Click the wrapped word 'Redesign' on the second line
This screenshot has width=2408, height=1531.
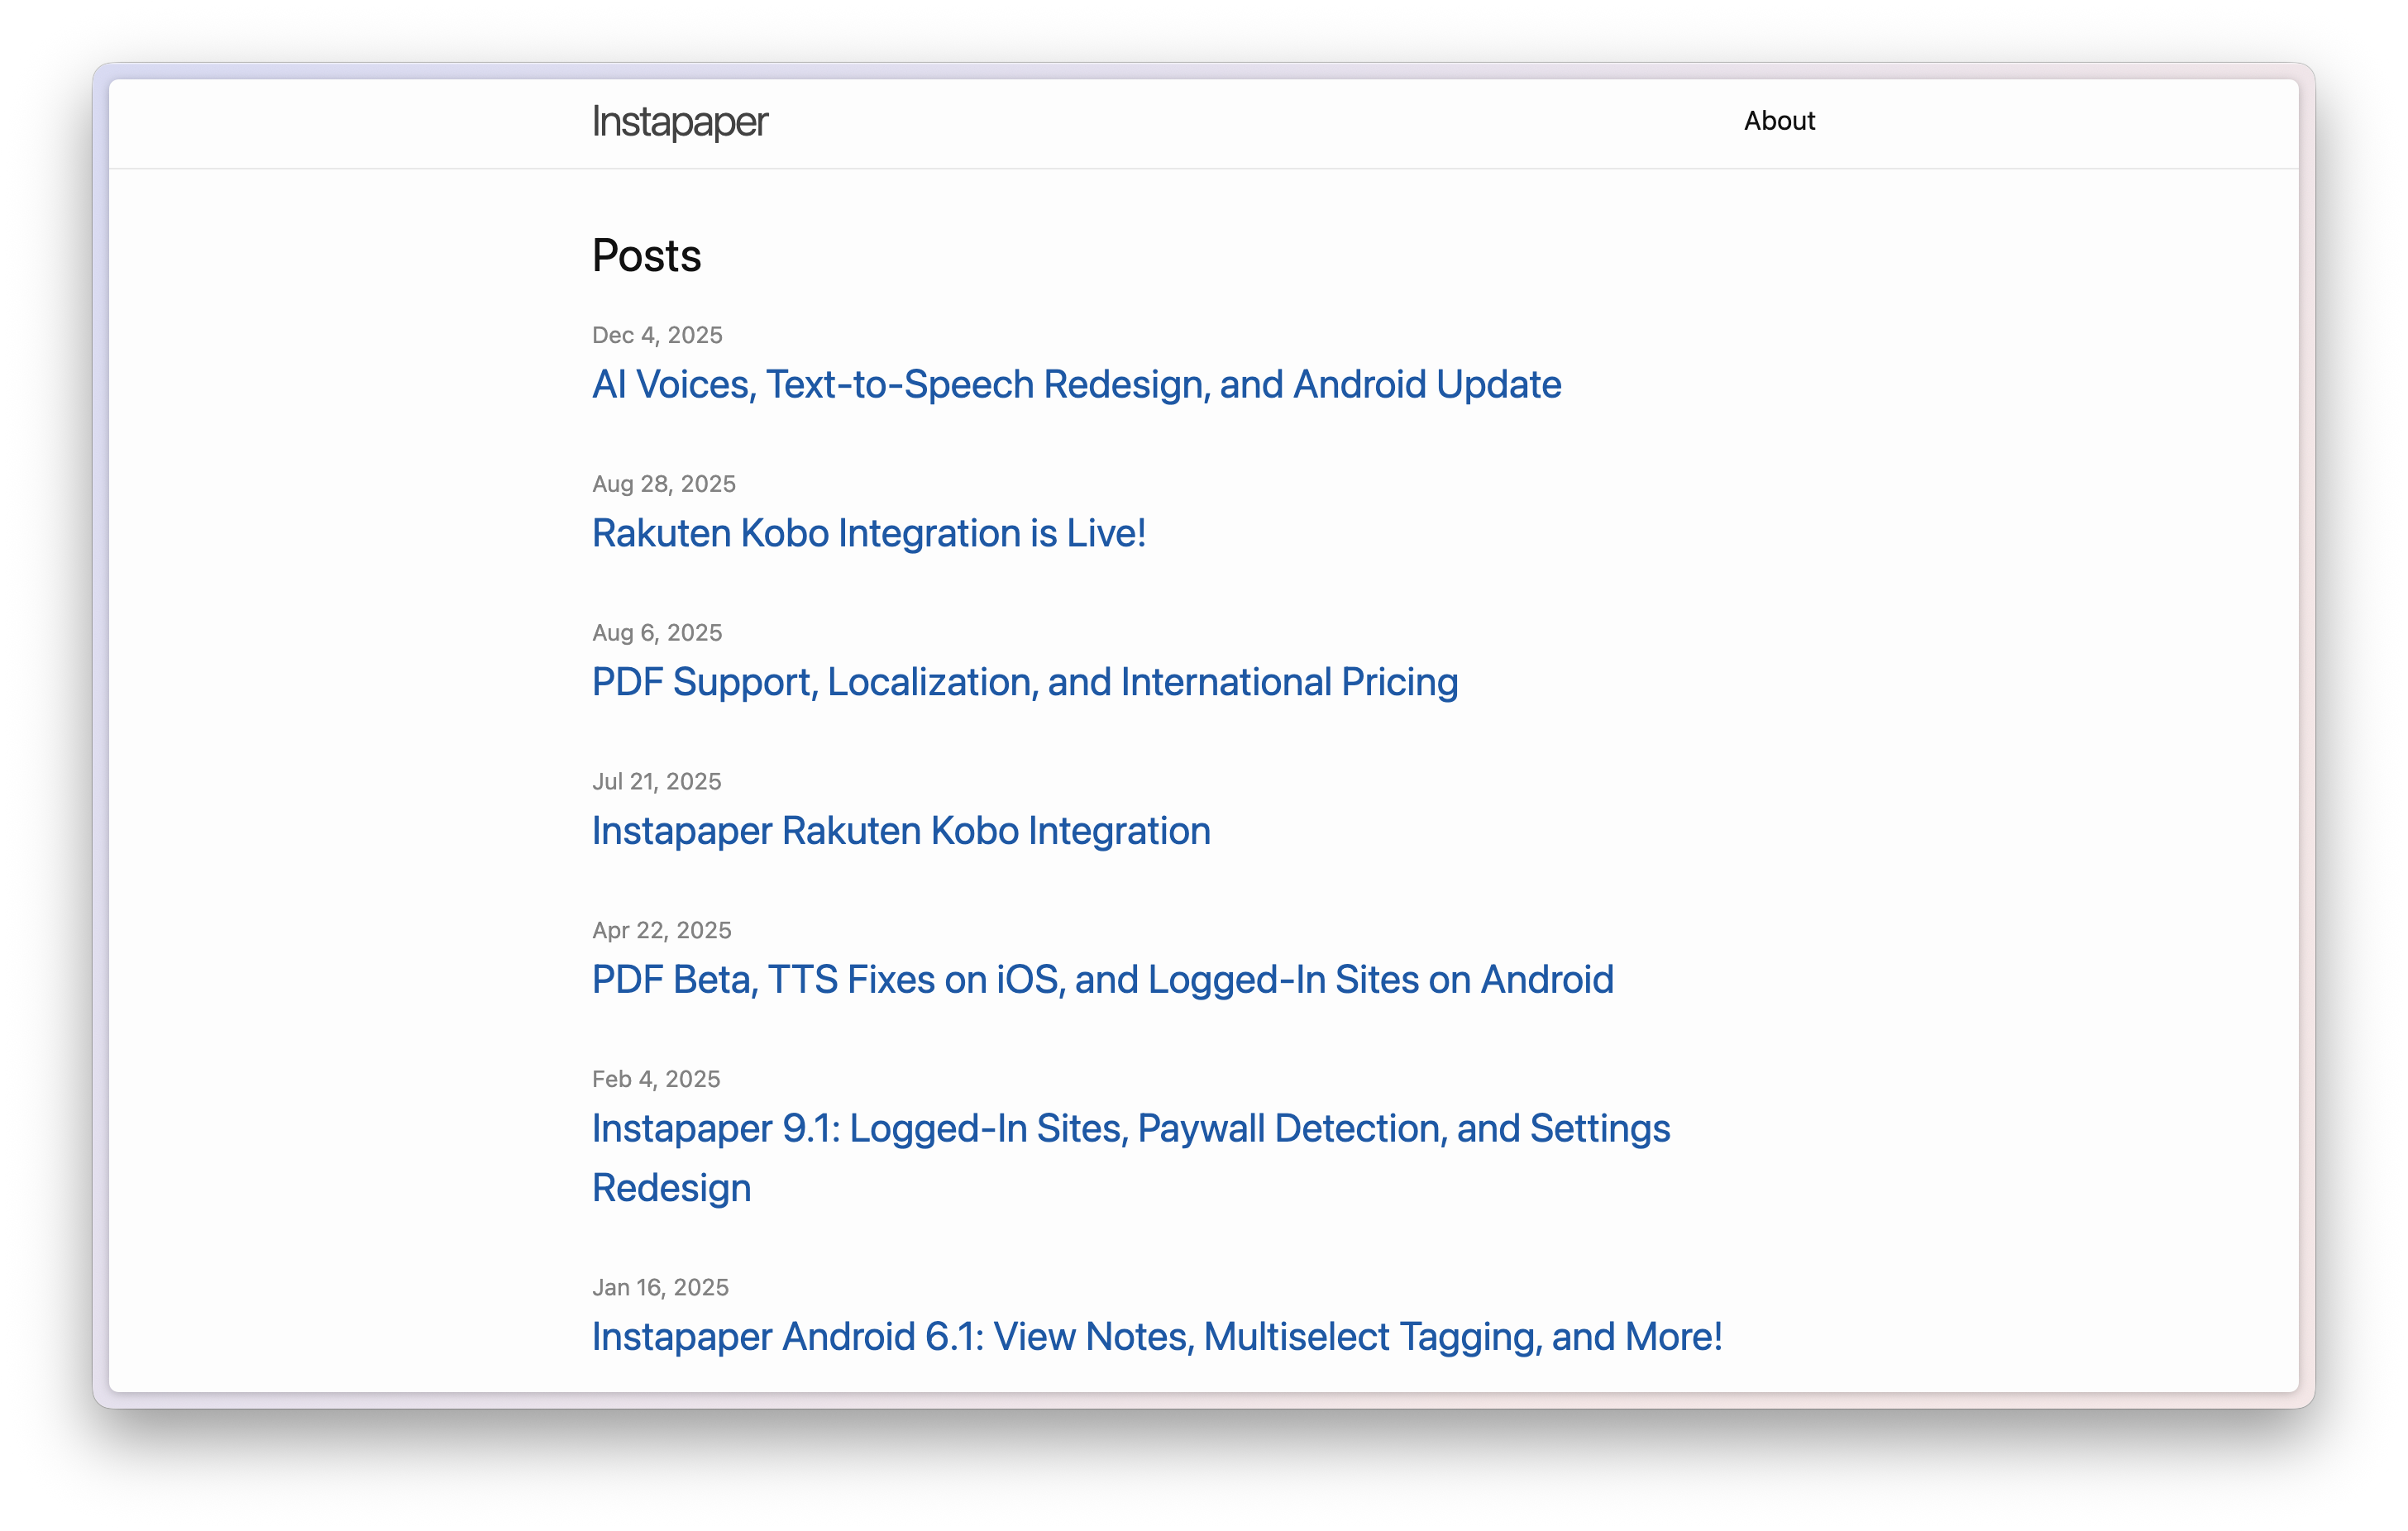pos(671,1189)
